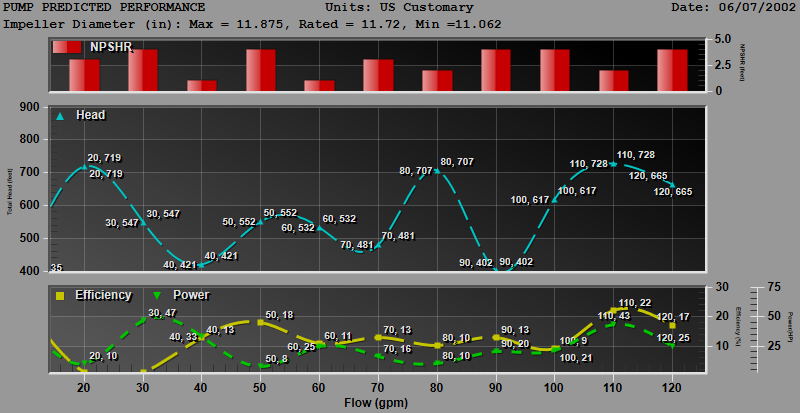800x413 pixels.
Task: Select the NPSHR bar at flow 50
Action: pos(261,70)
